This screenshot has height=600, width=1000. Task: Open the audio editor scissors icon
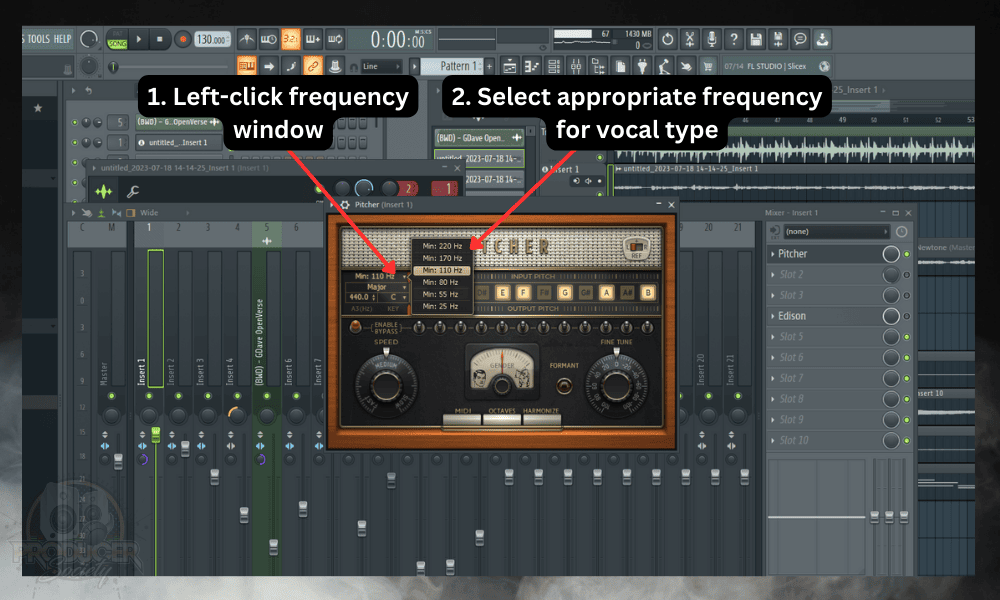tap(689, 40)
